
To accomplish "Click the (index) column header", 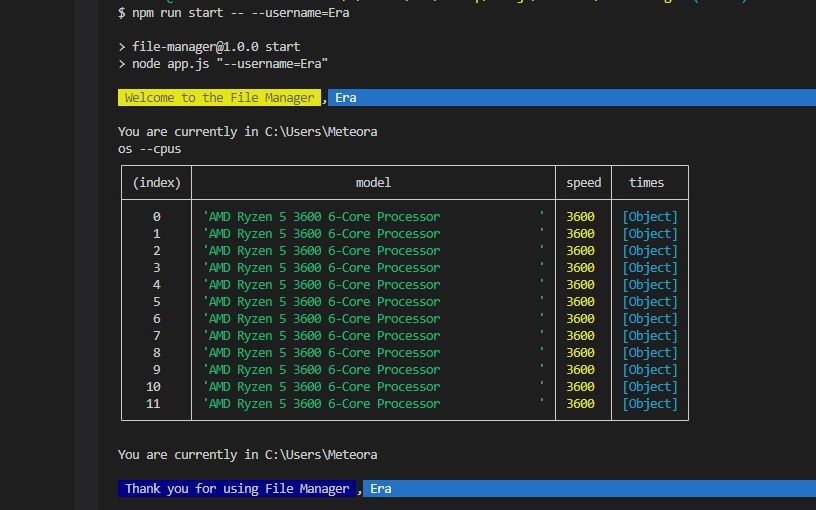I will tap(157, 183).
